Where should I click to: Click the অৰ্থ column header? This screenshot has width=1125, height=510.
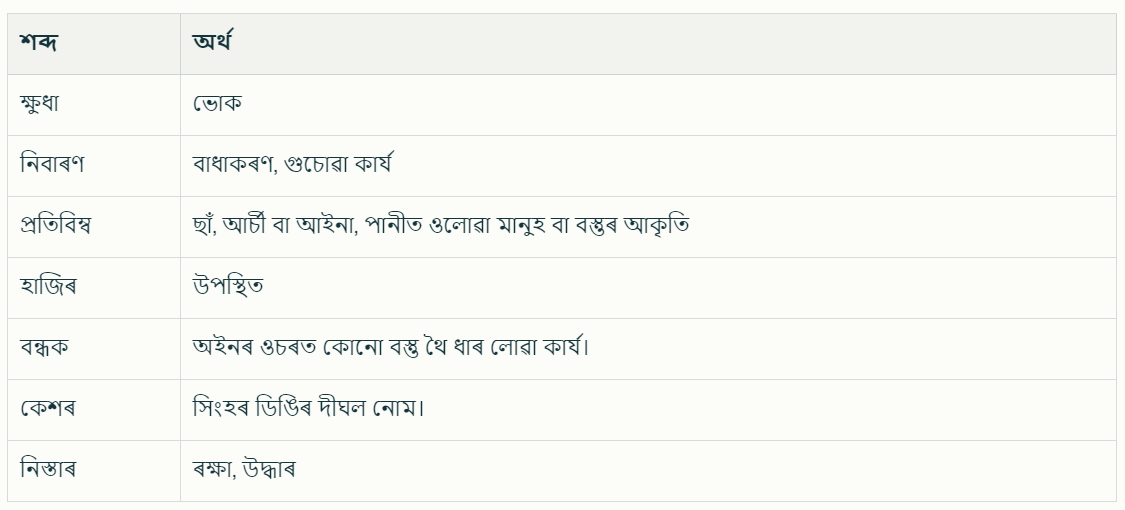tap(212, 44)
